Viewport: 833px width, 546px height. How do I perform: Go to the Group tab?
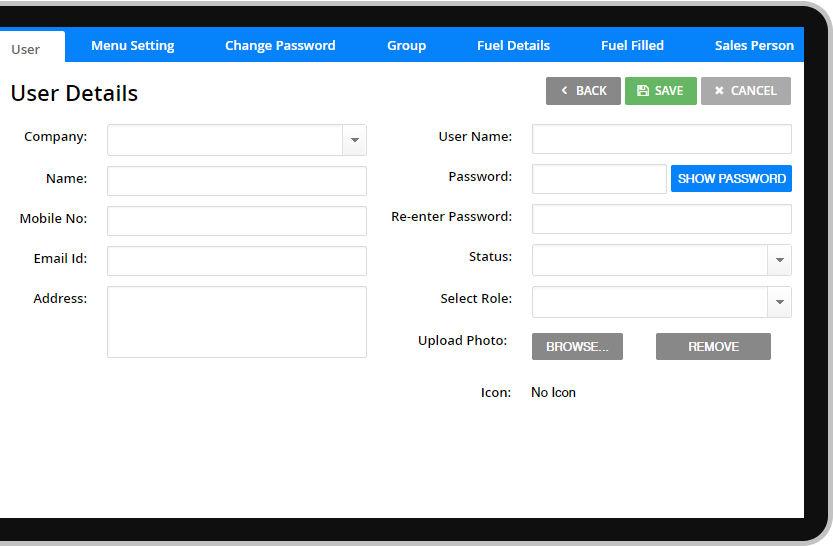(406, 45)
